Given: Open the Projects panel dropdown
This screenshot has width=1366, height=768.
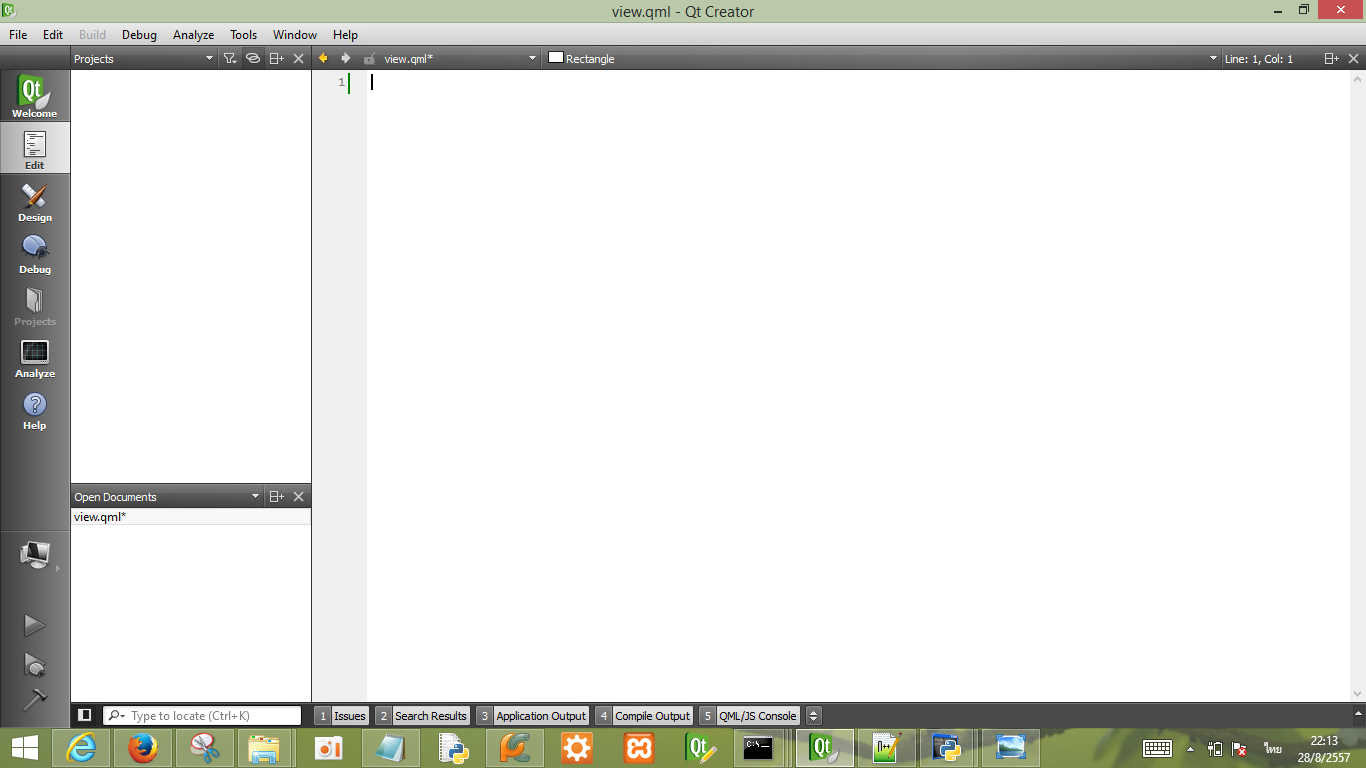Looking at the screenshot, I should point(210,58).
